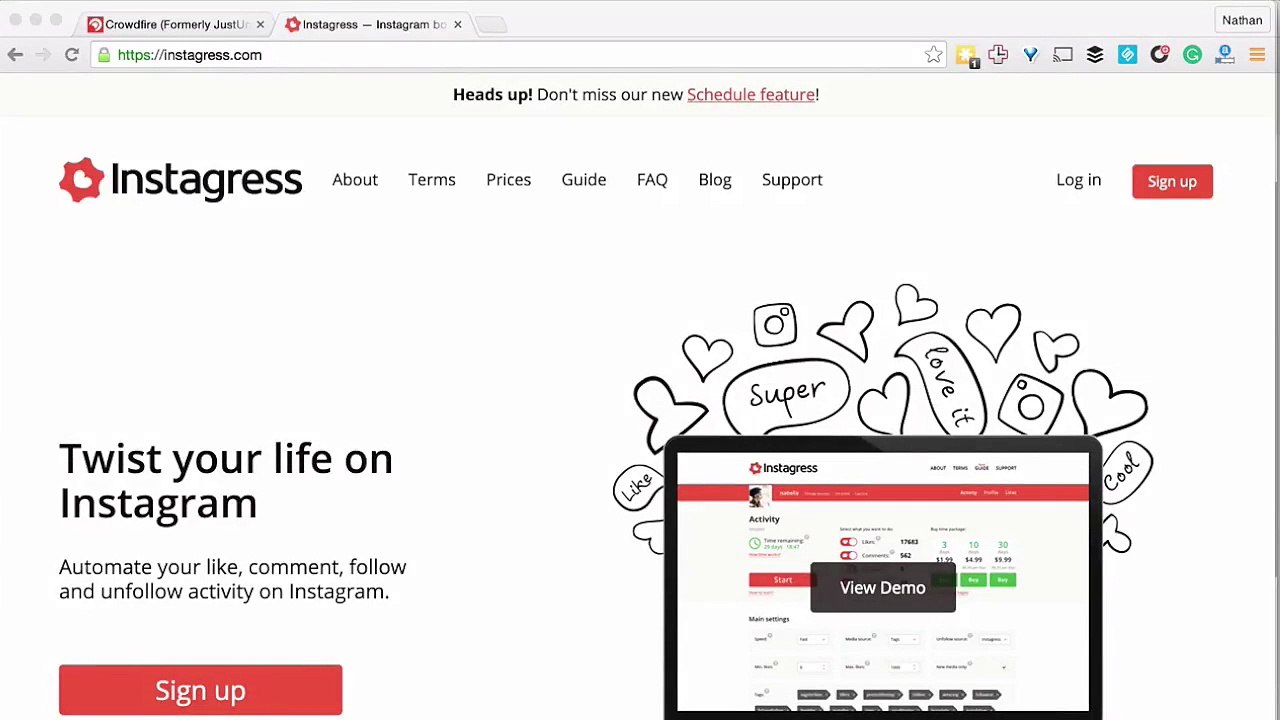Click the 'Heads up!' banner text
The height and width of the screenshot is (720, 1280).
point(493,94)
